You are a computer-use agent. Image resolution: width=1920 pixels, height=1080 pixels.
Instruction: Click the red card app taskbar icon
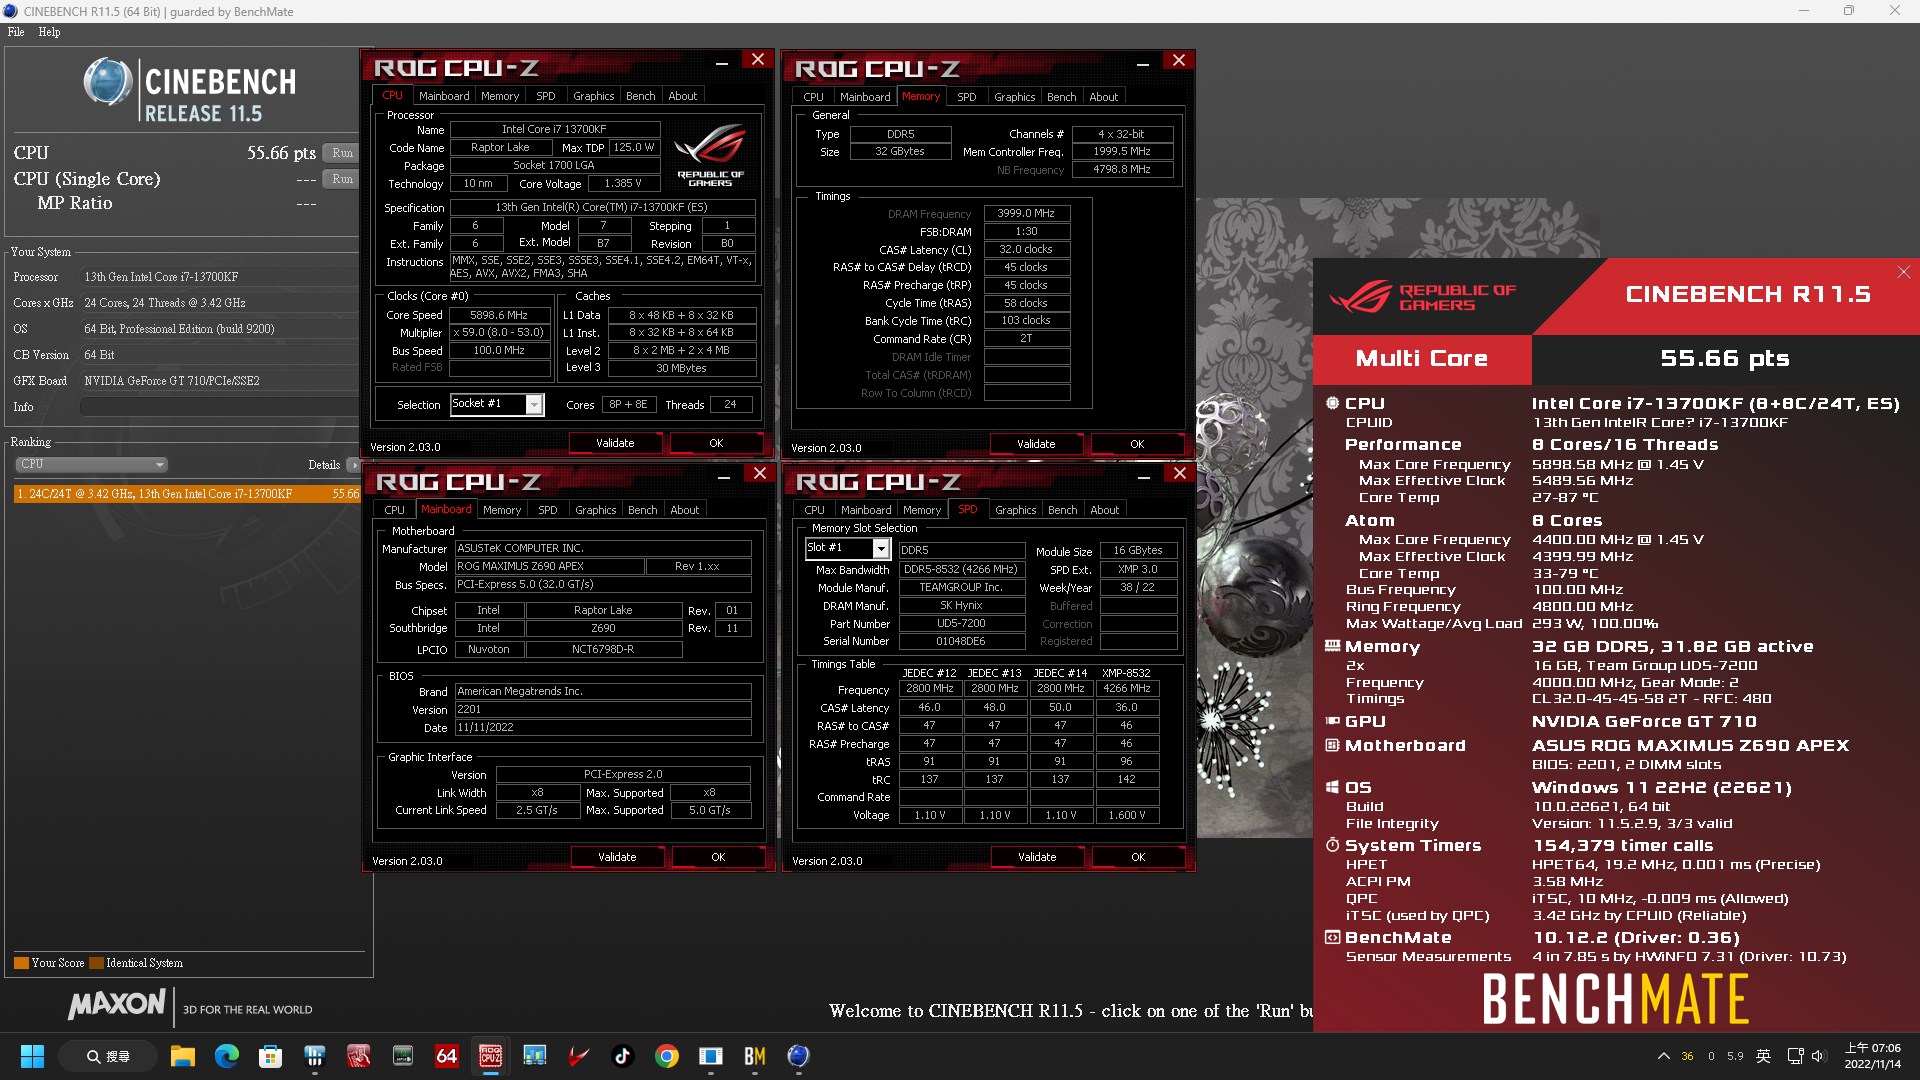tap(358, 1056)
